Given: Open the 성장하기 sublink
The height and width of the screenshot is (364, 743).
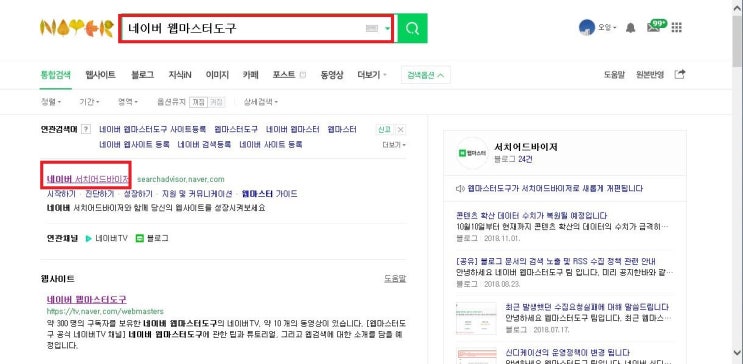Looking at the screenshot, I should coord(138,194).
